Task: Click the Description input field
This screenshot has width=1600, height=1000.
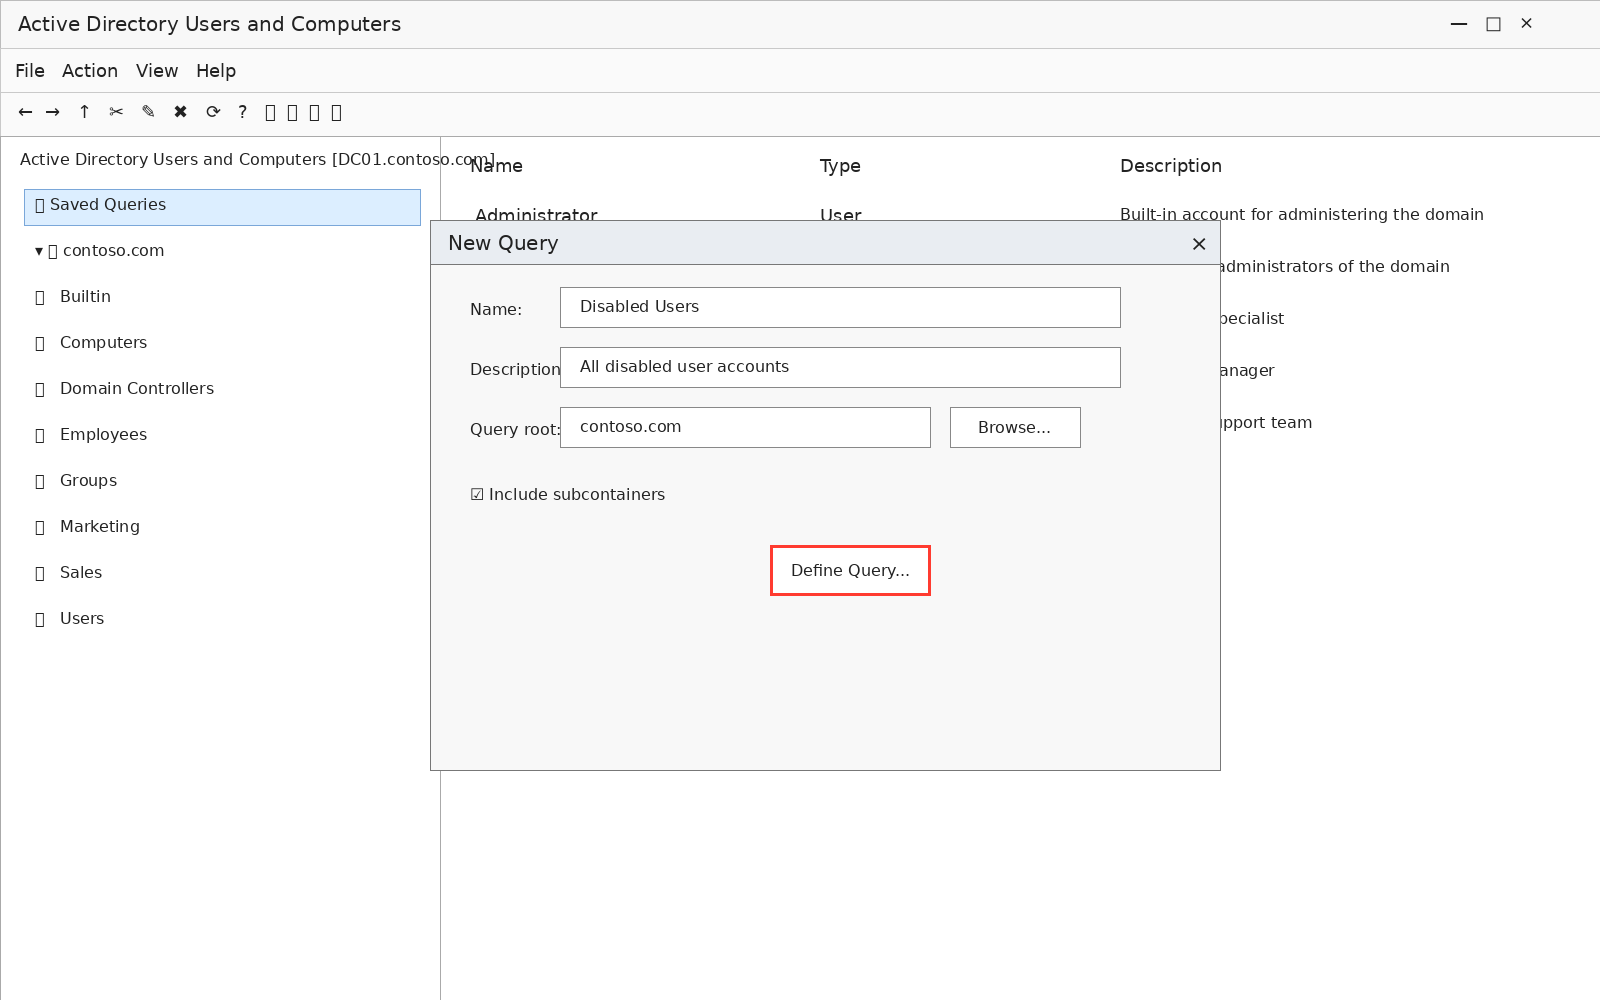Action: pyautogui.click(x=840, y=368)
